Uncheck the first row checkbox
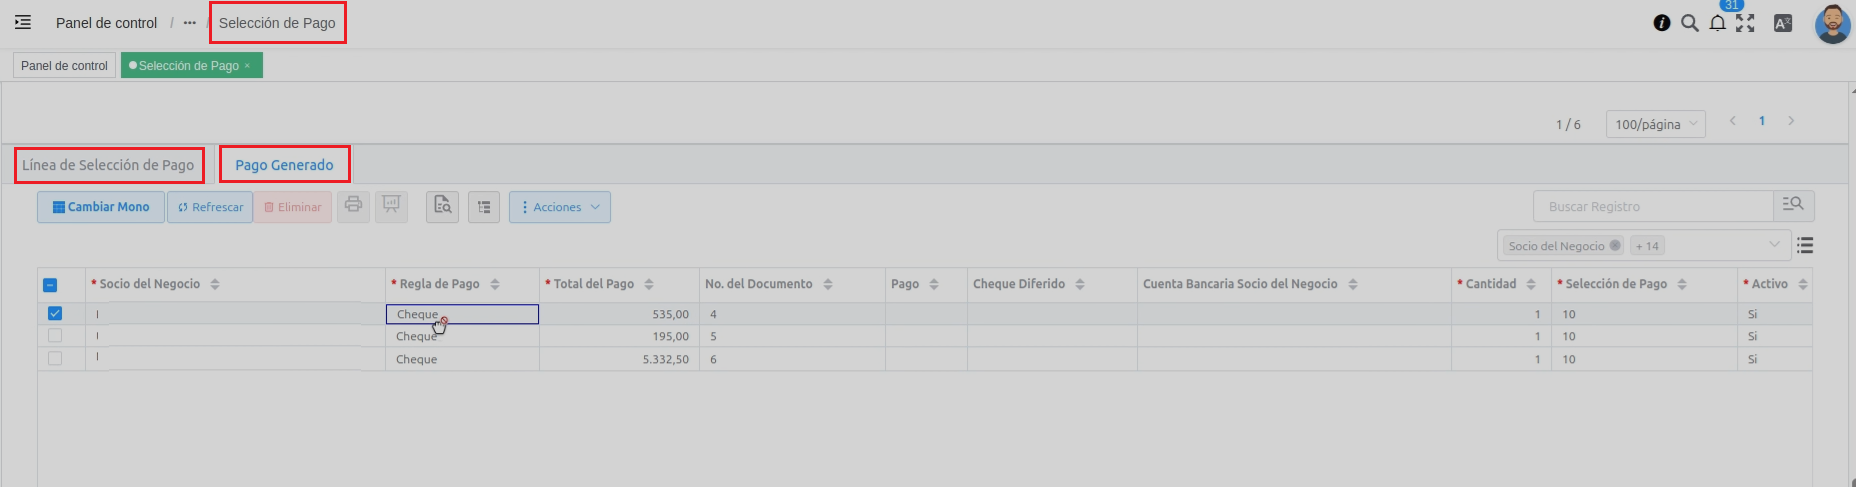 55,314
